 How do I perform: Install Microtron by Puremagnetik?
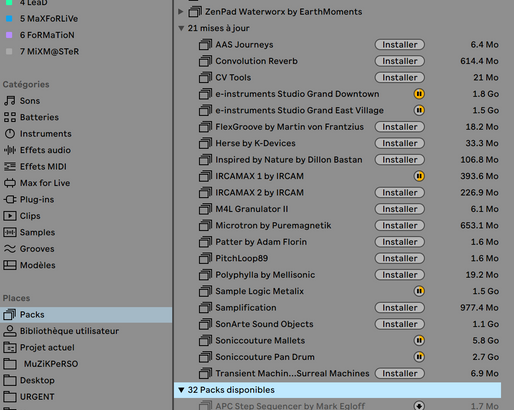click(x=400, y=225)
